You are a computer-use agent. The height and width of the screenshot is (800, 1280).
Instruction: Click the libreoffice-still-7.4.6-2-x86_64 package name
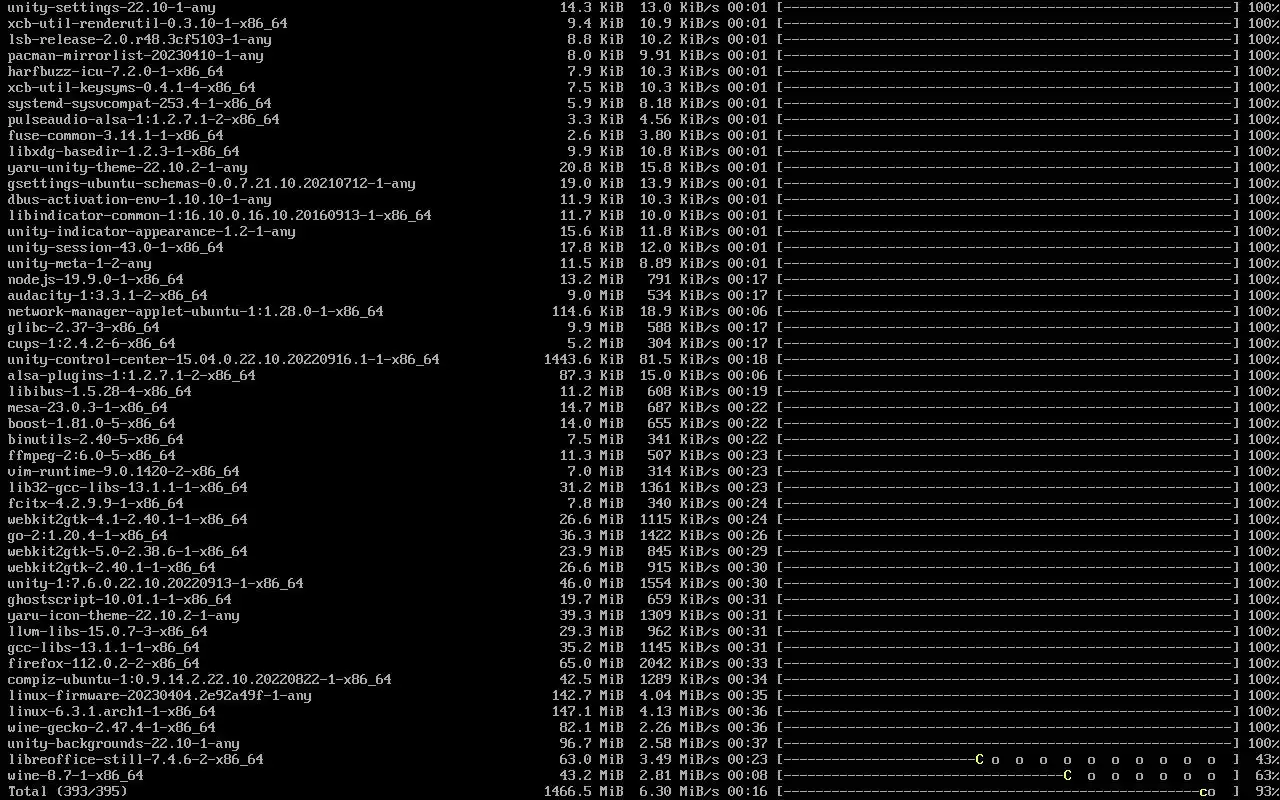(x=136, y=759)
